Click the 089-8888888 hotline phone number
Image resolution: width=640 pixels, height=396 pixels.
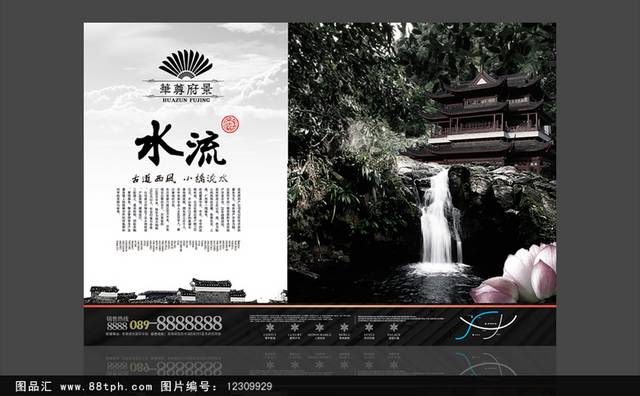pyautogui.click(x=176, y=324)
